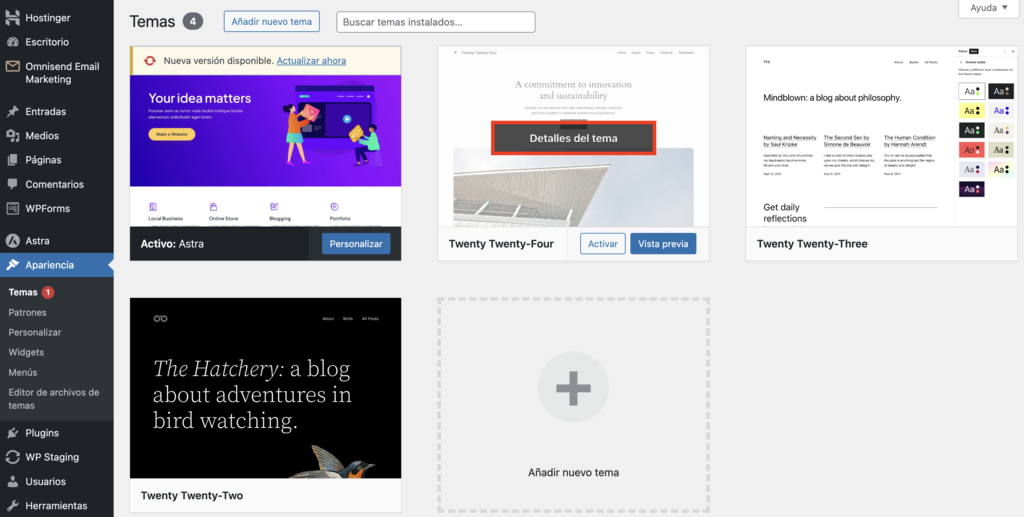
Task: Click the Twenty Twenty-Three theme name
Action: [x=812, y=243]
